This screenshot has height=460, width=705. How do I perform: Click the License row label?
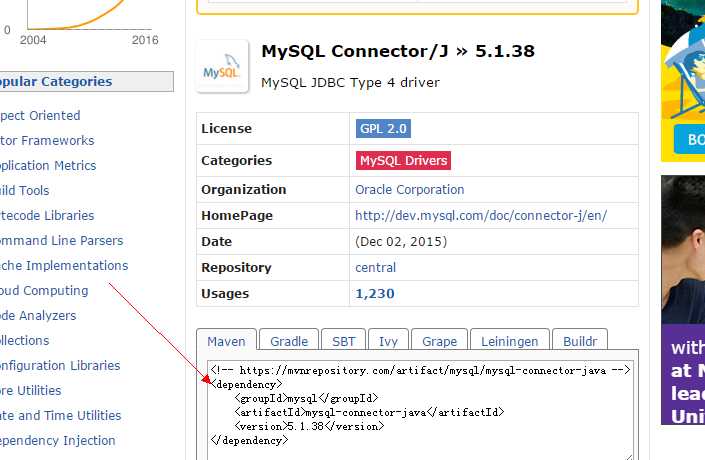tap(226, 129)
